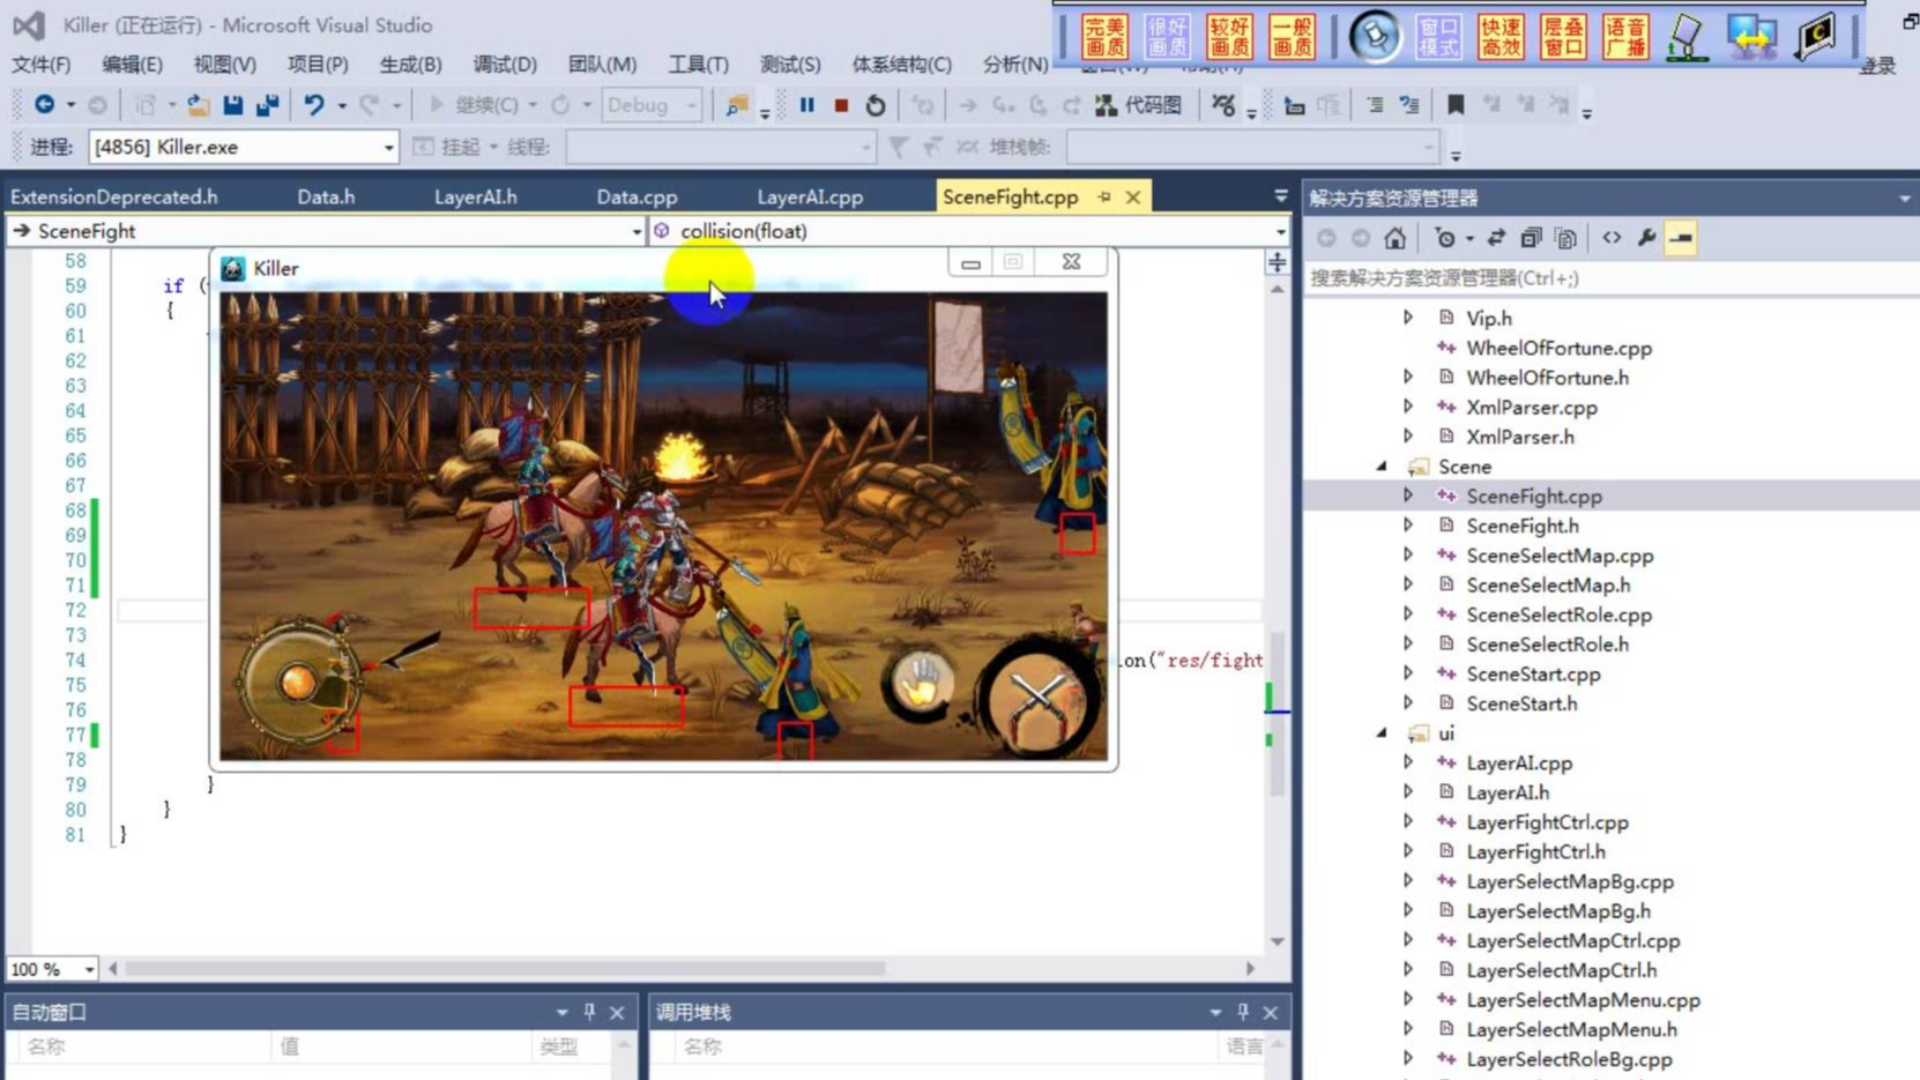This screenshot has height=1080, width=1920.
Task: Click the Undo arrow icon
Action: pos(314,105)
